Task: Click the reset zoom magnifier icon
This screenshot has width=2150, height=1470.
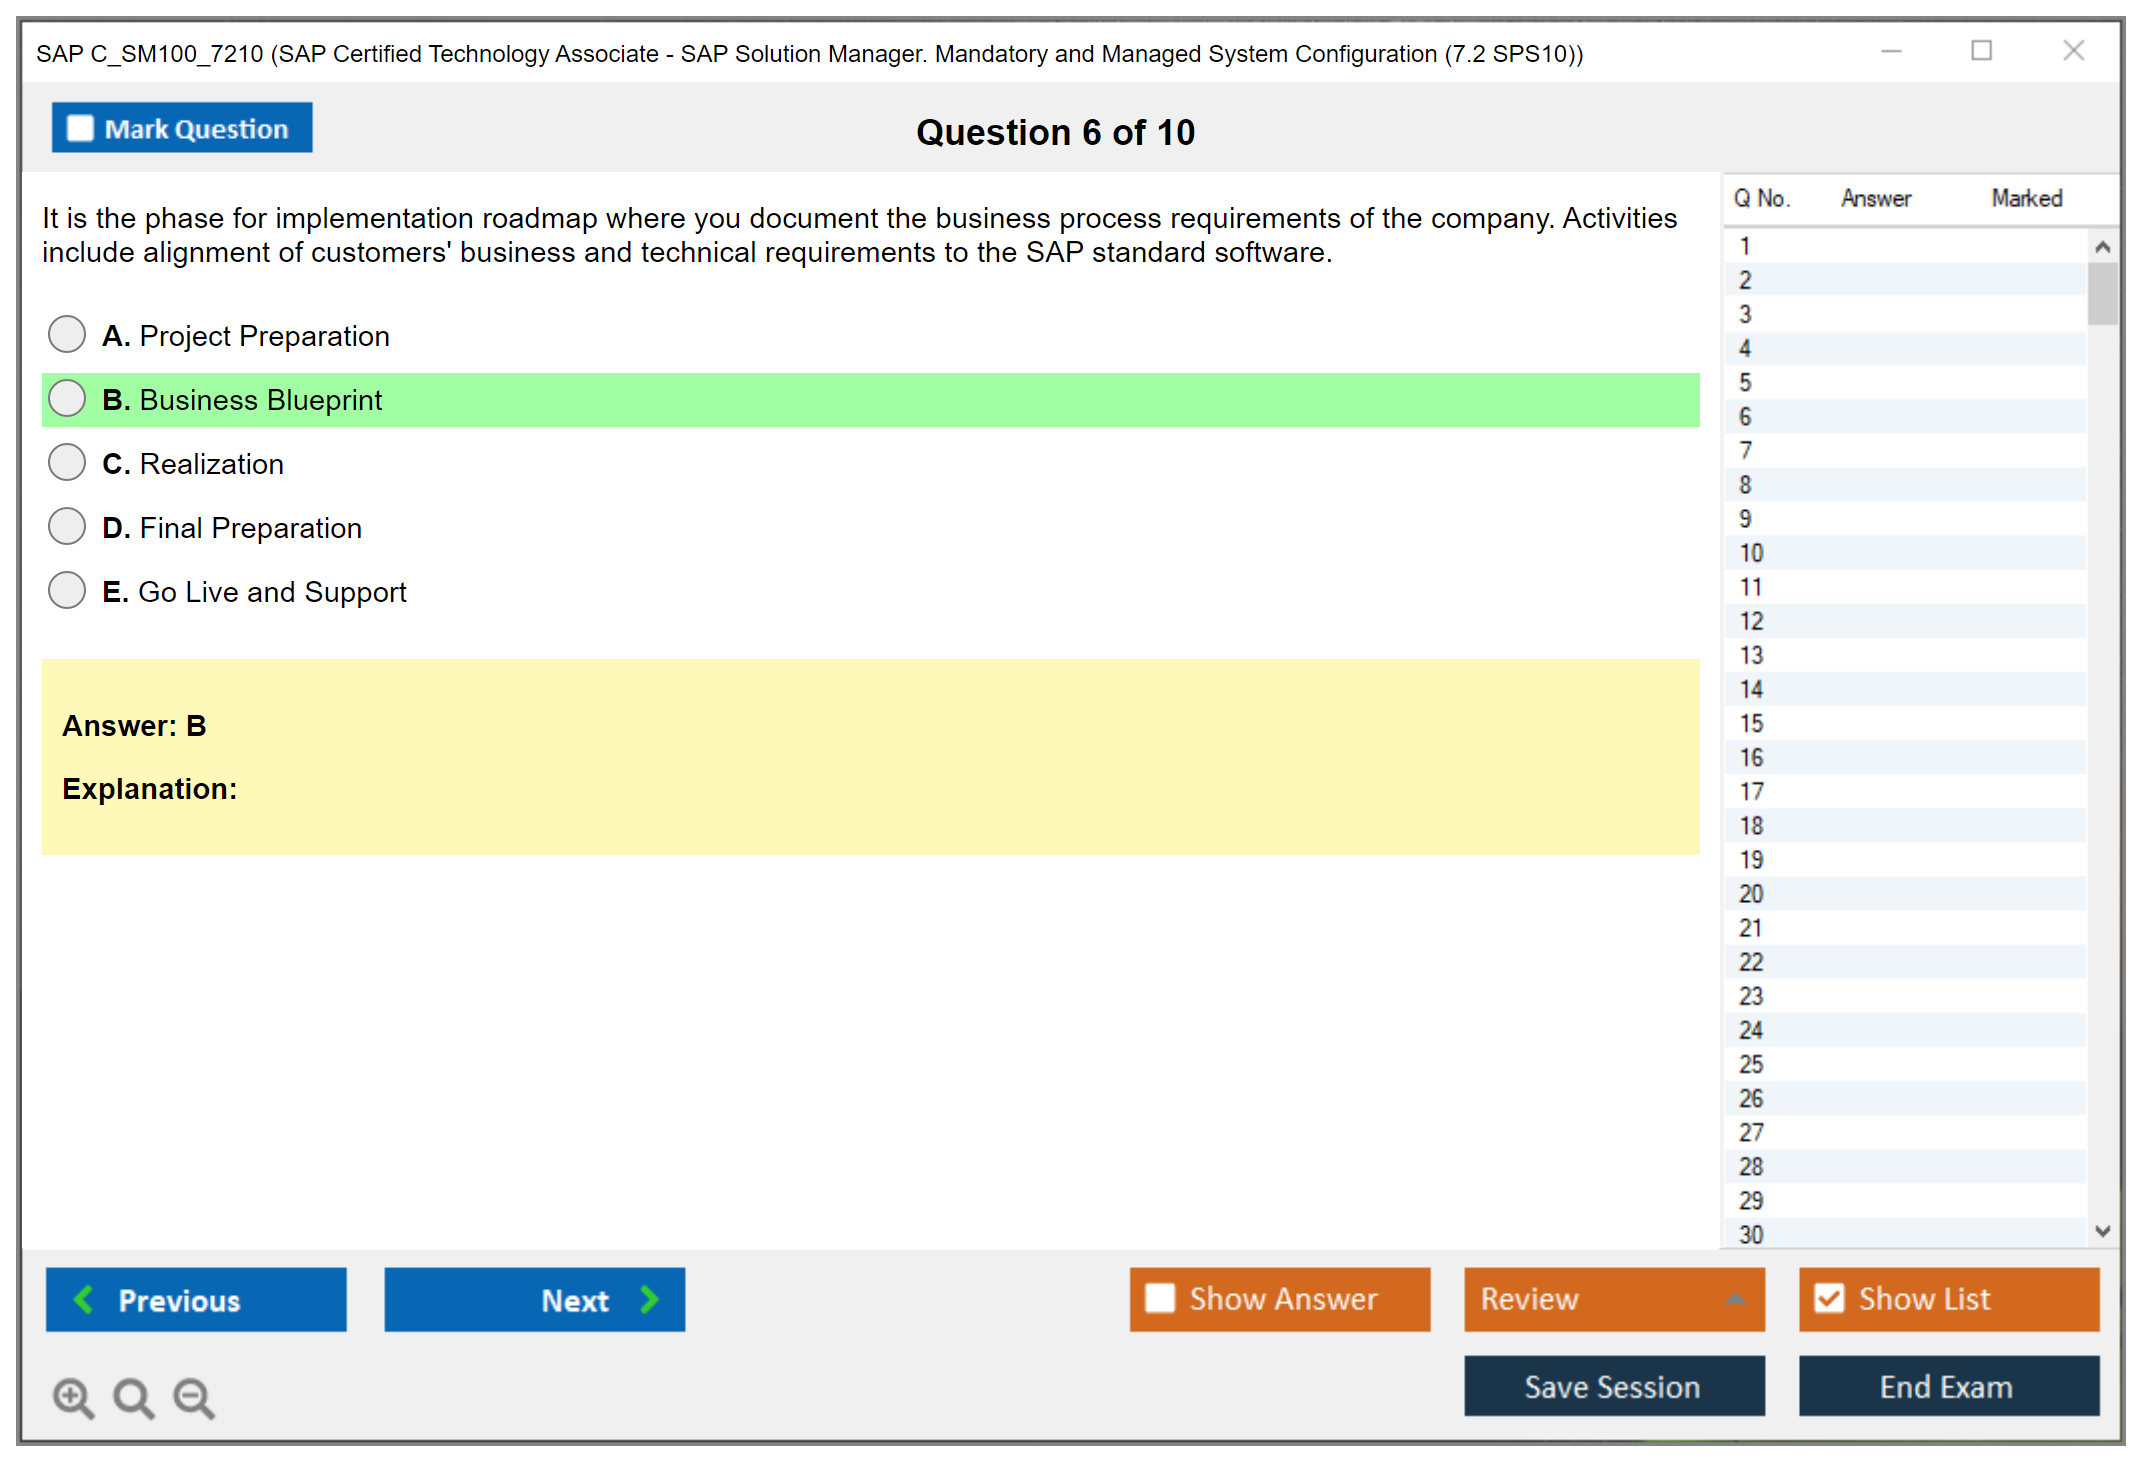Action: [133, 1397]
